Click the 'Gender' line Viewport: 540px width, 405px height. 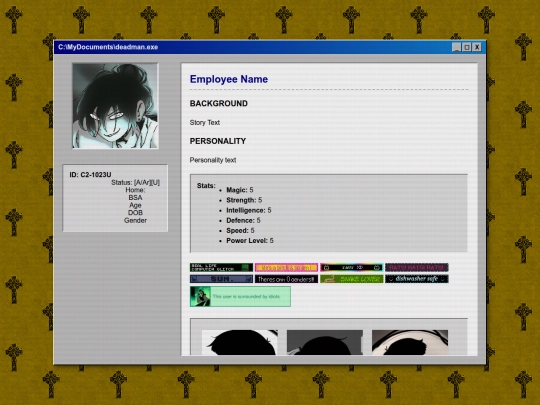pyautogui.click(x=135, y=220)
